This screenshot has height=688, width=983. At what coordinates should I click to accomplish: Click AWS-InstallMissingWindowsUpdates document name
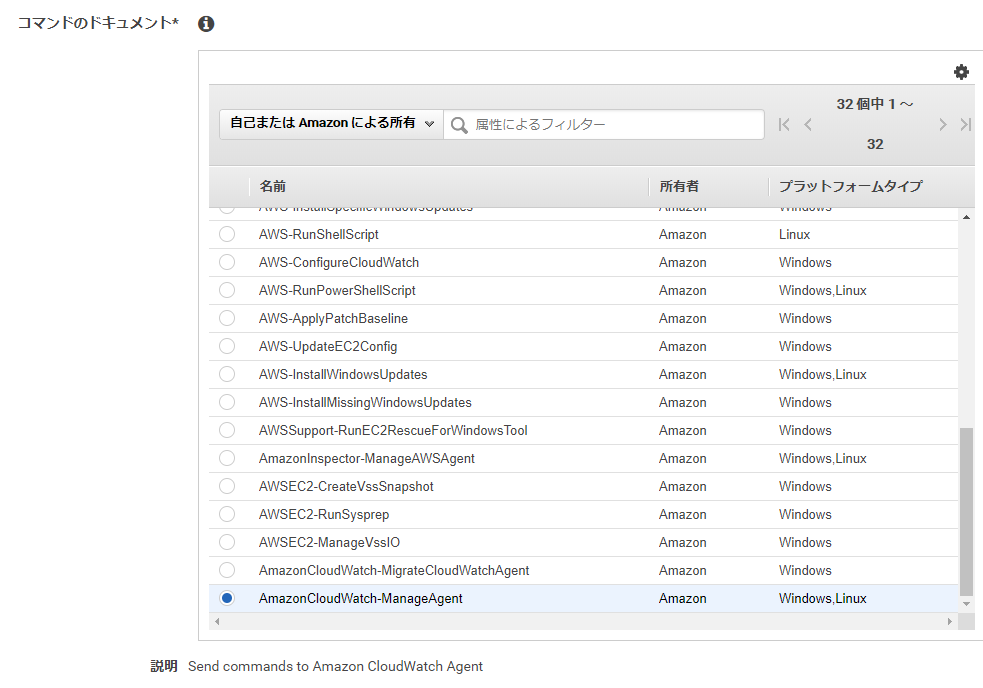(x=365, y=403)
